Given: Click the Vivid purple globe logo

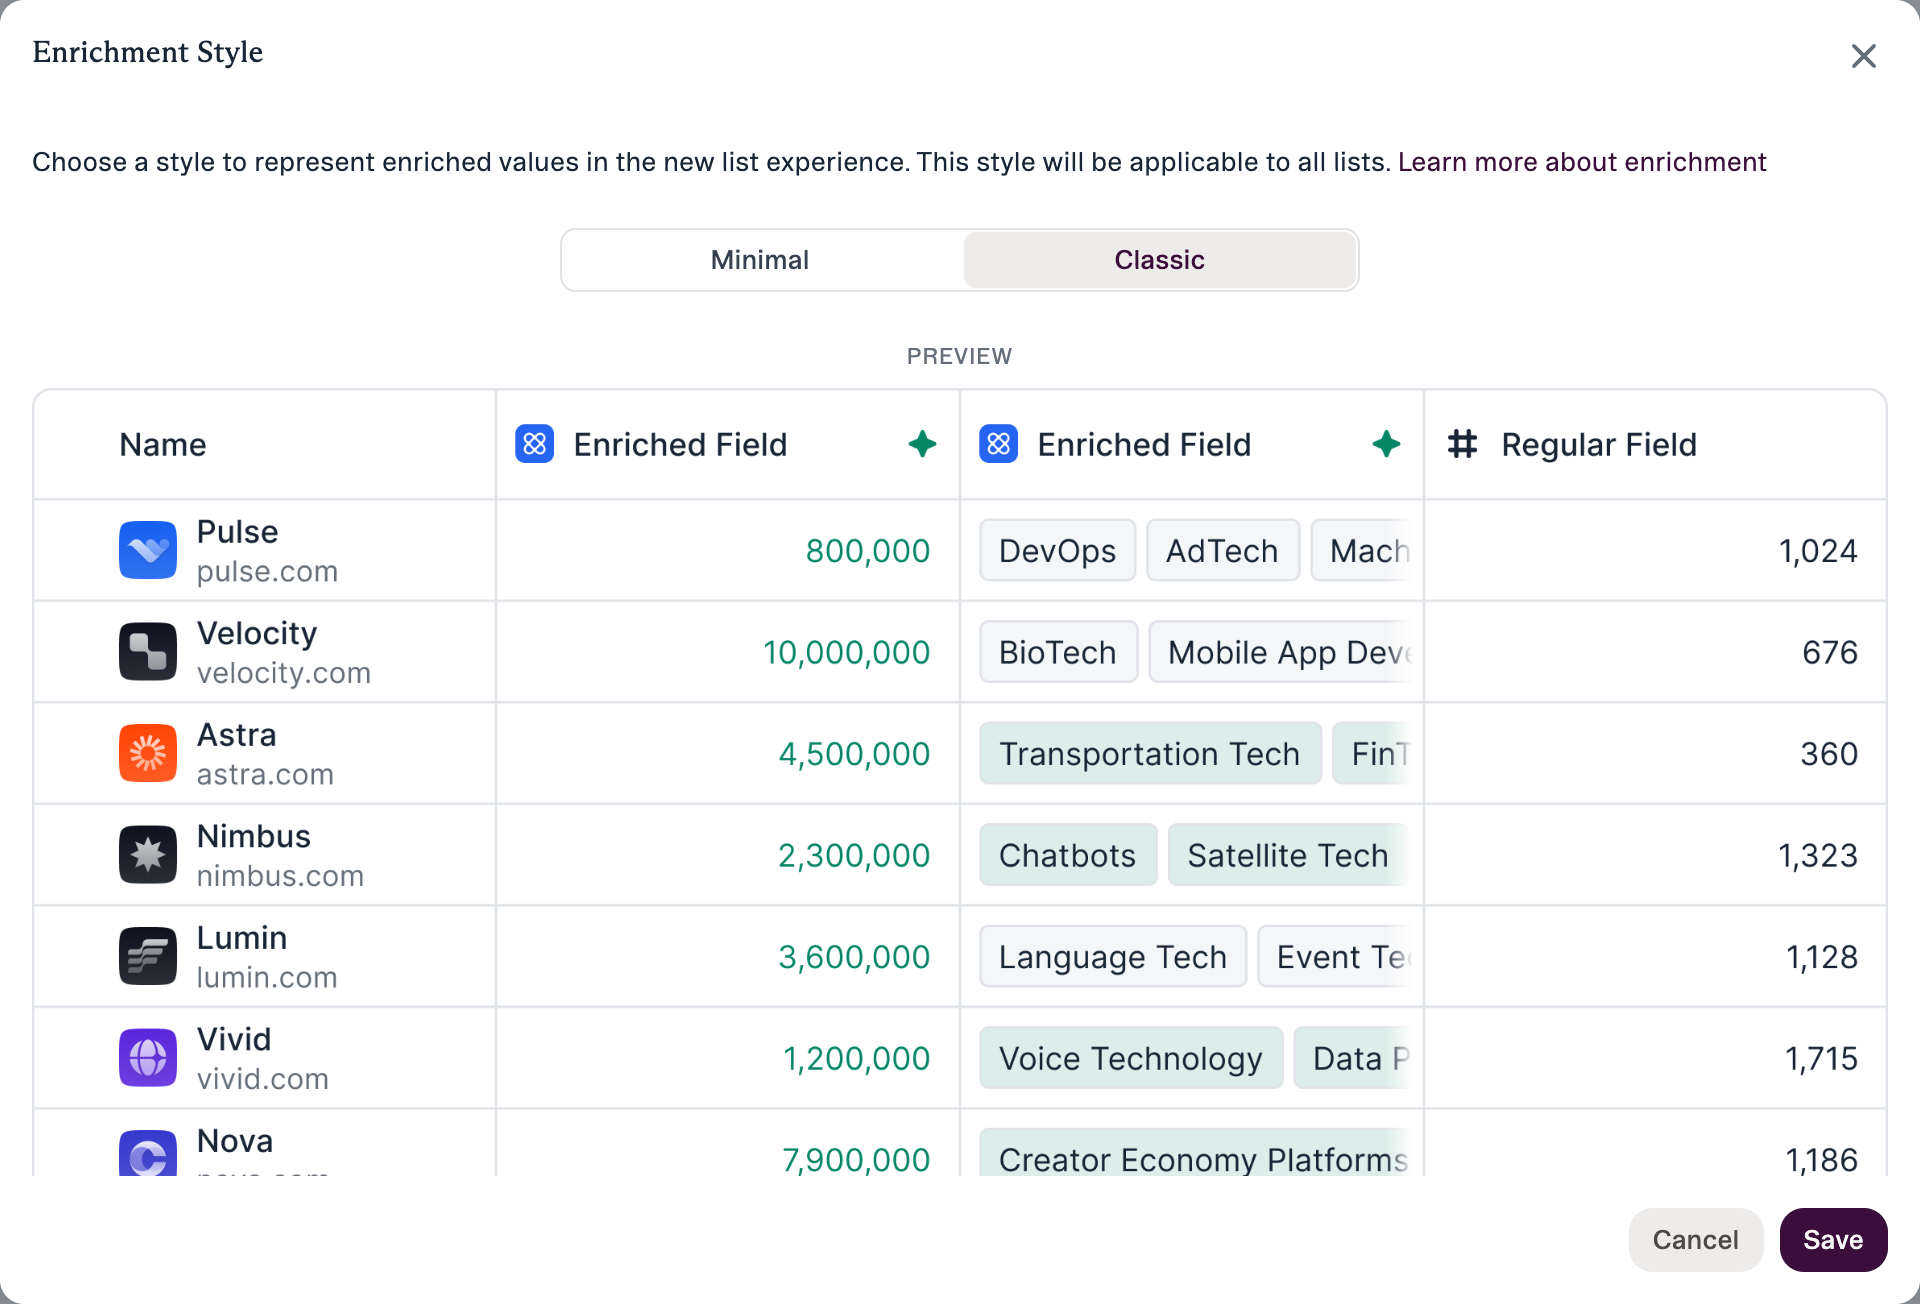Looking at the screenshot, I should tap(148, 1058).
